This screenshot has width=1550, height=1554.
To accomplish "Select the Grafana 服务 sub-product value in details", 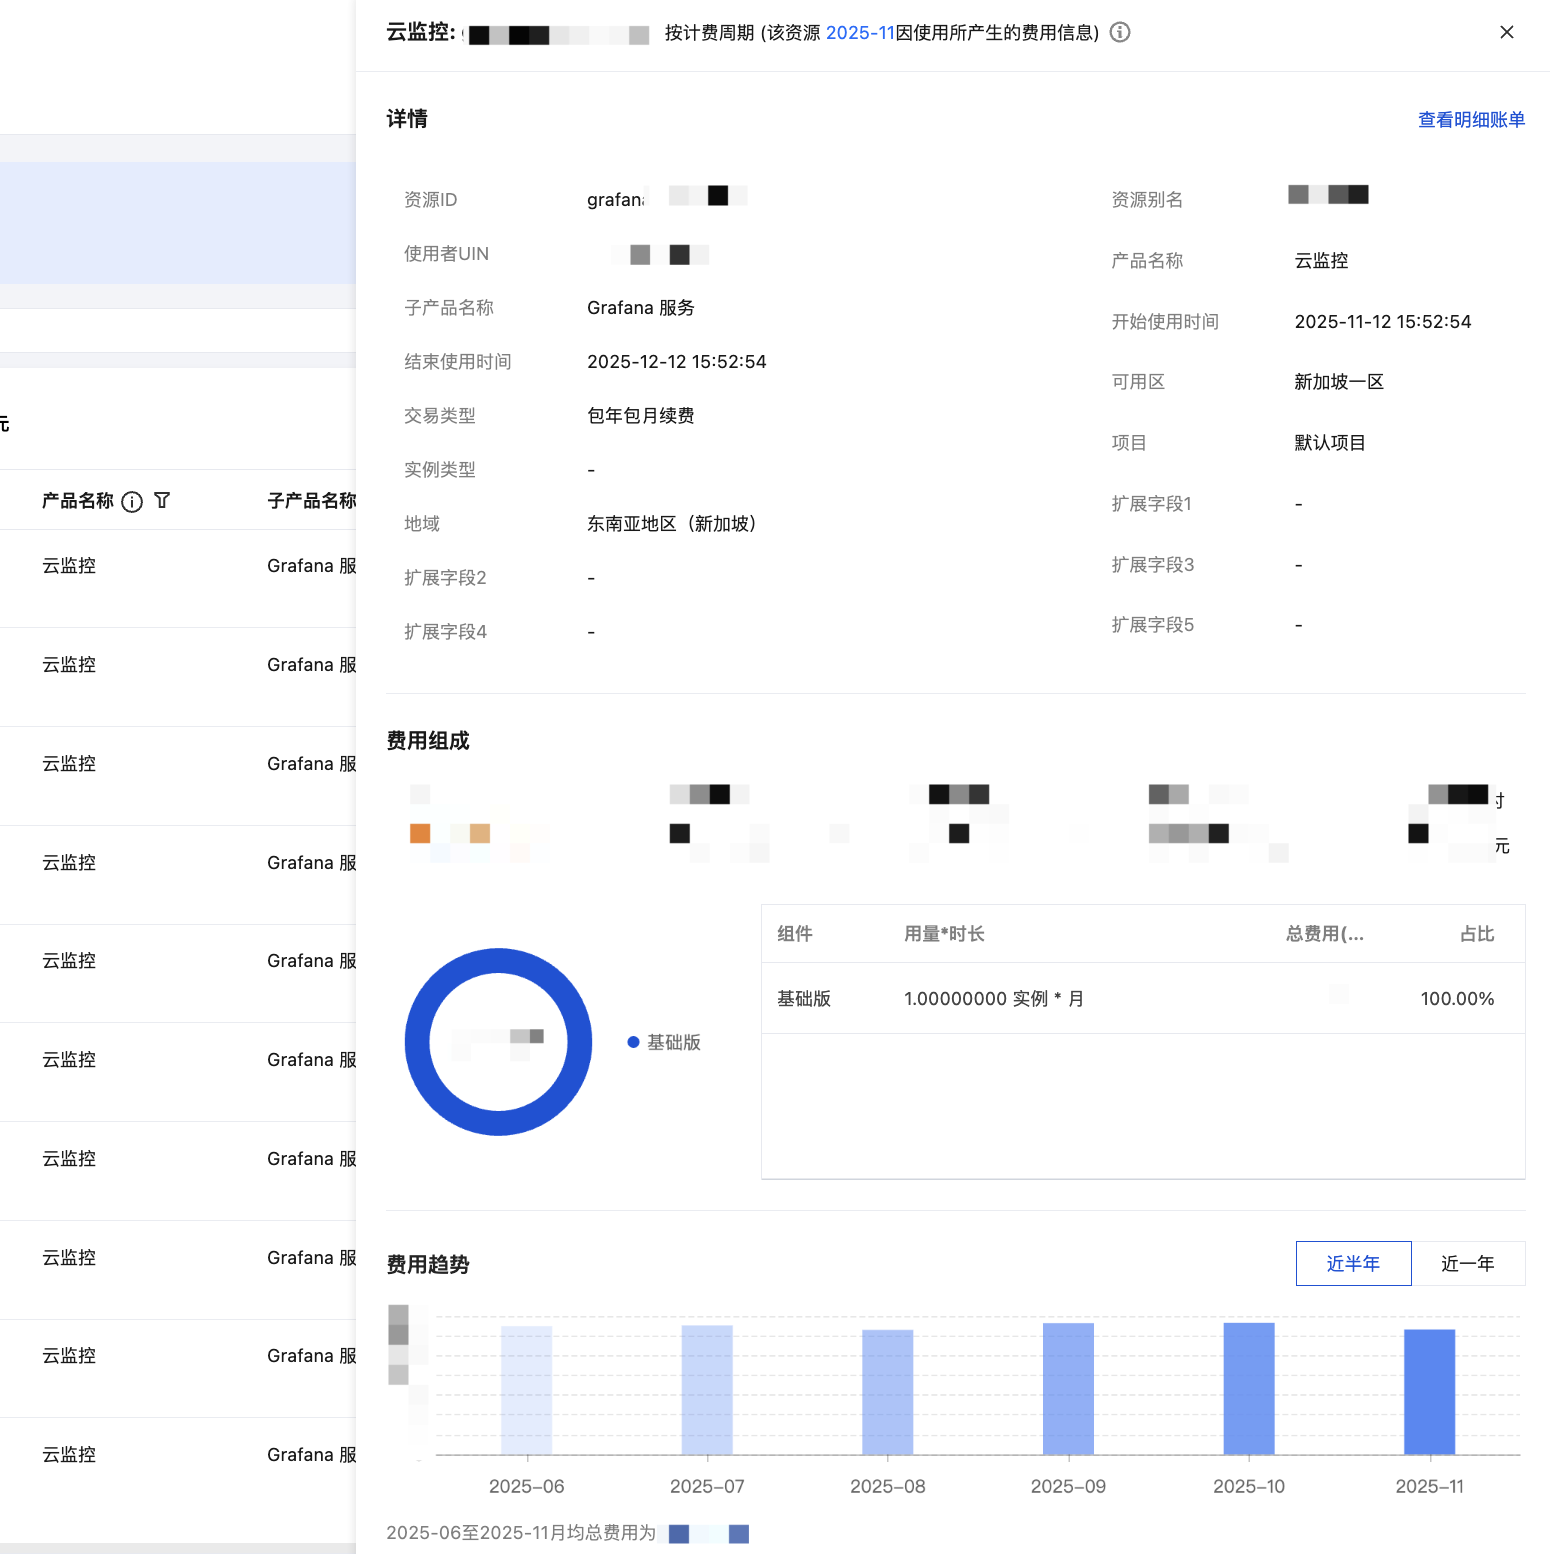I will pyautogui.click(x=641, y=308).
